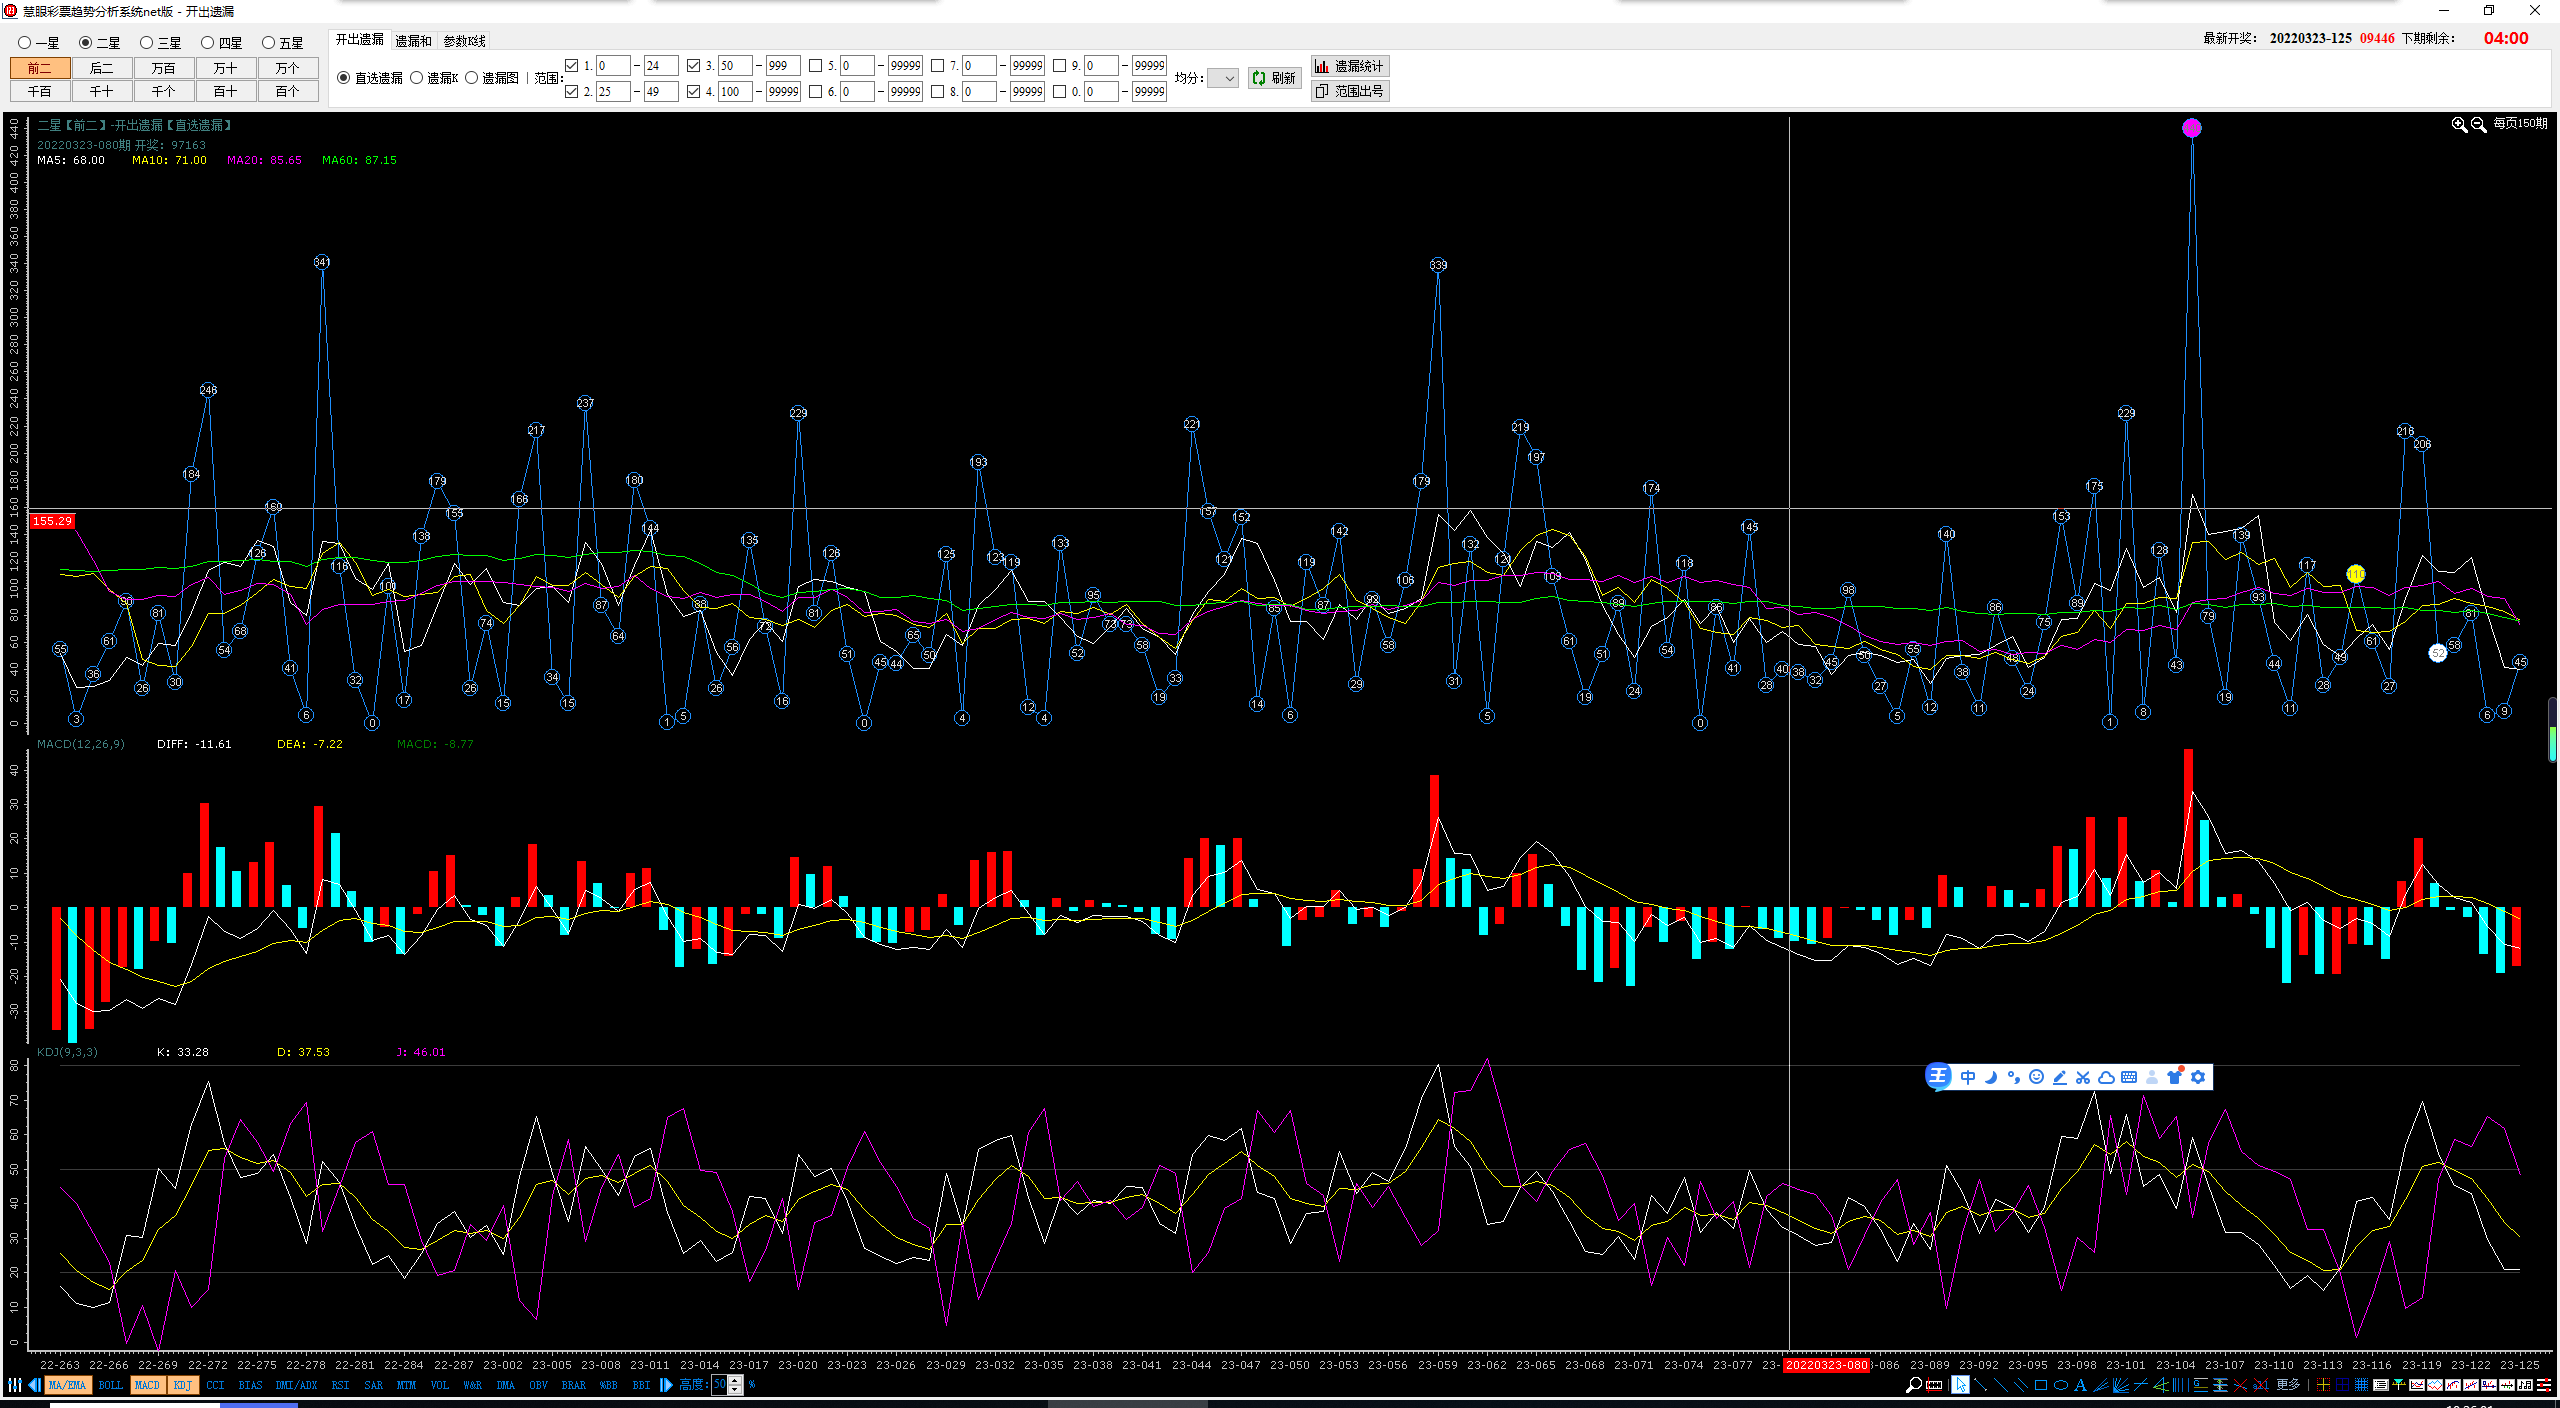Enable range 7 checkbox
This screenshot has width=2560, height=1408.
coord(937,66)
